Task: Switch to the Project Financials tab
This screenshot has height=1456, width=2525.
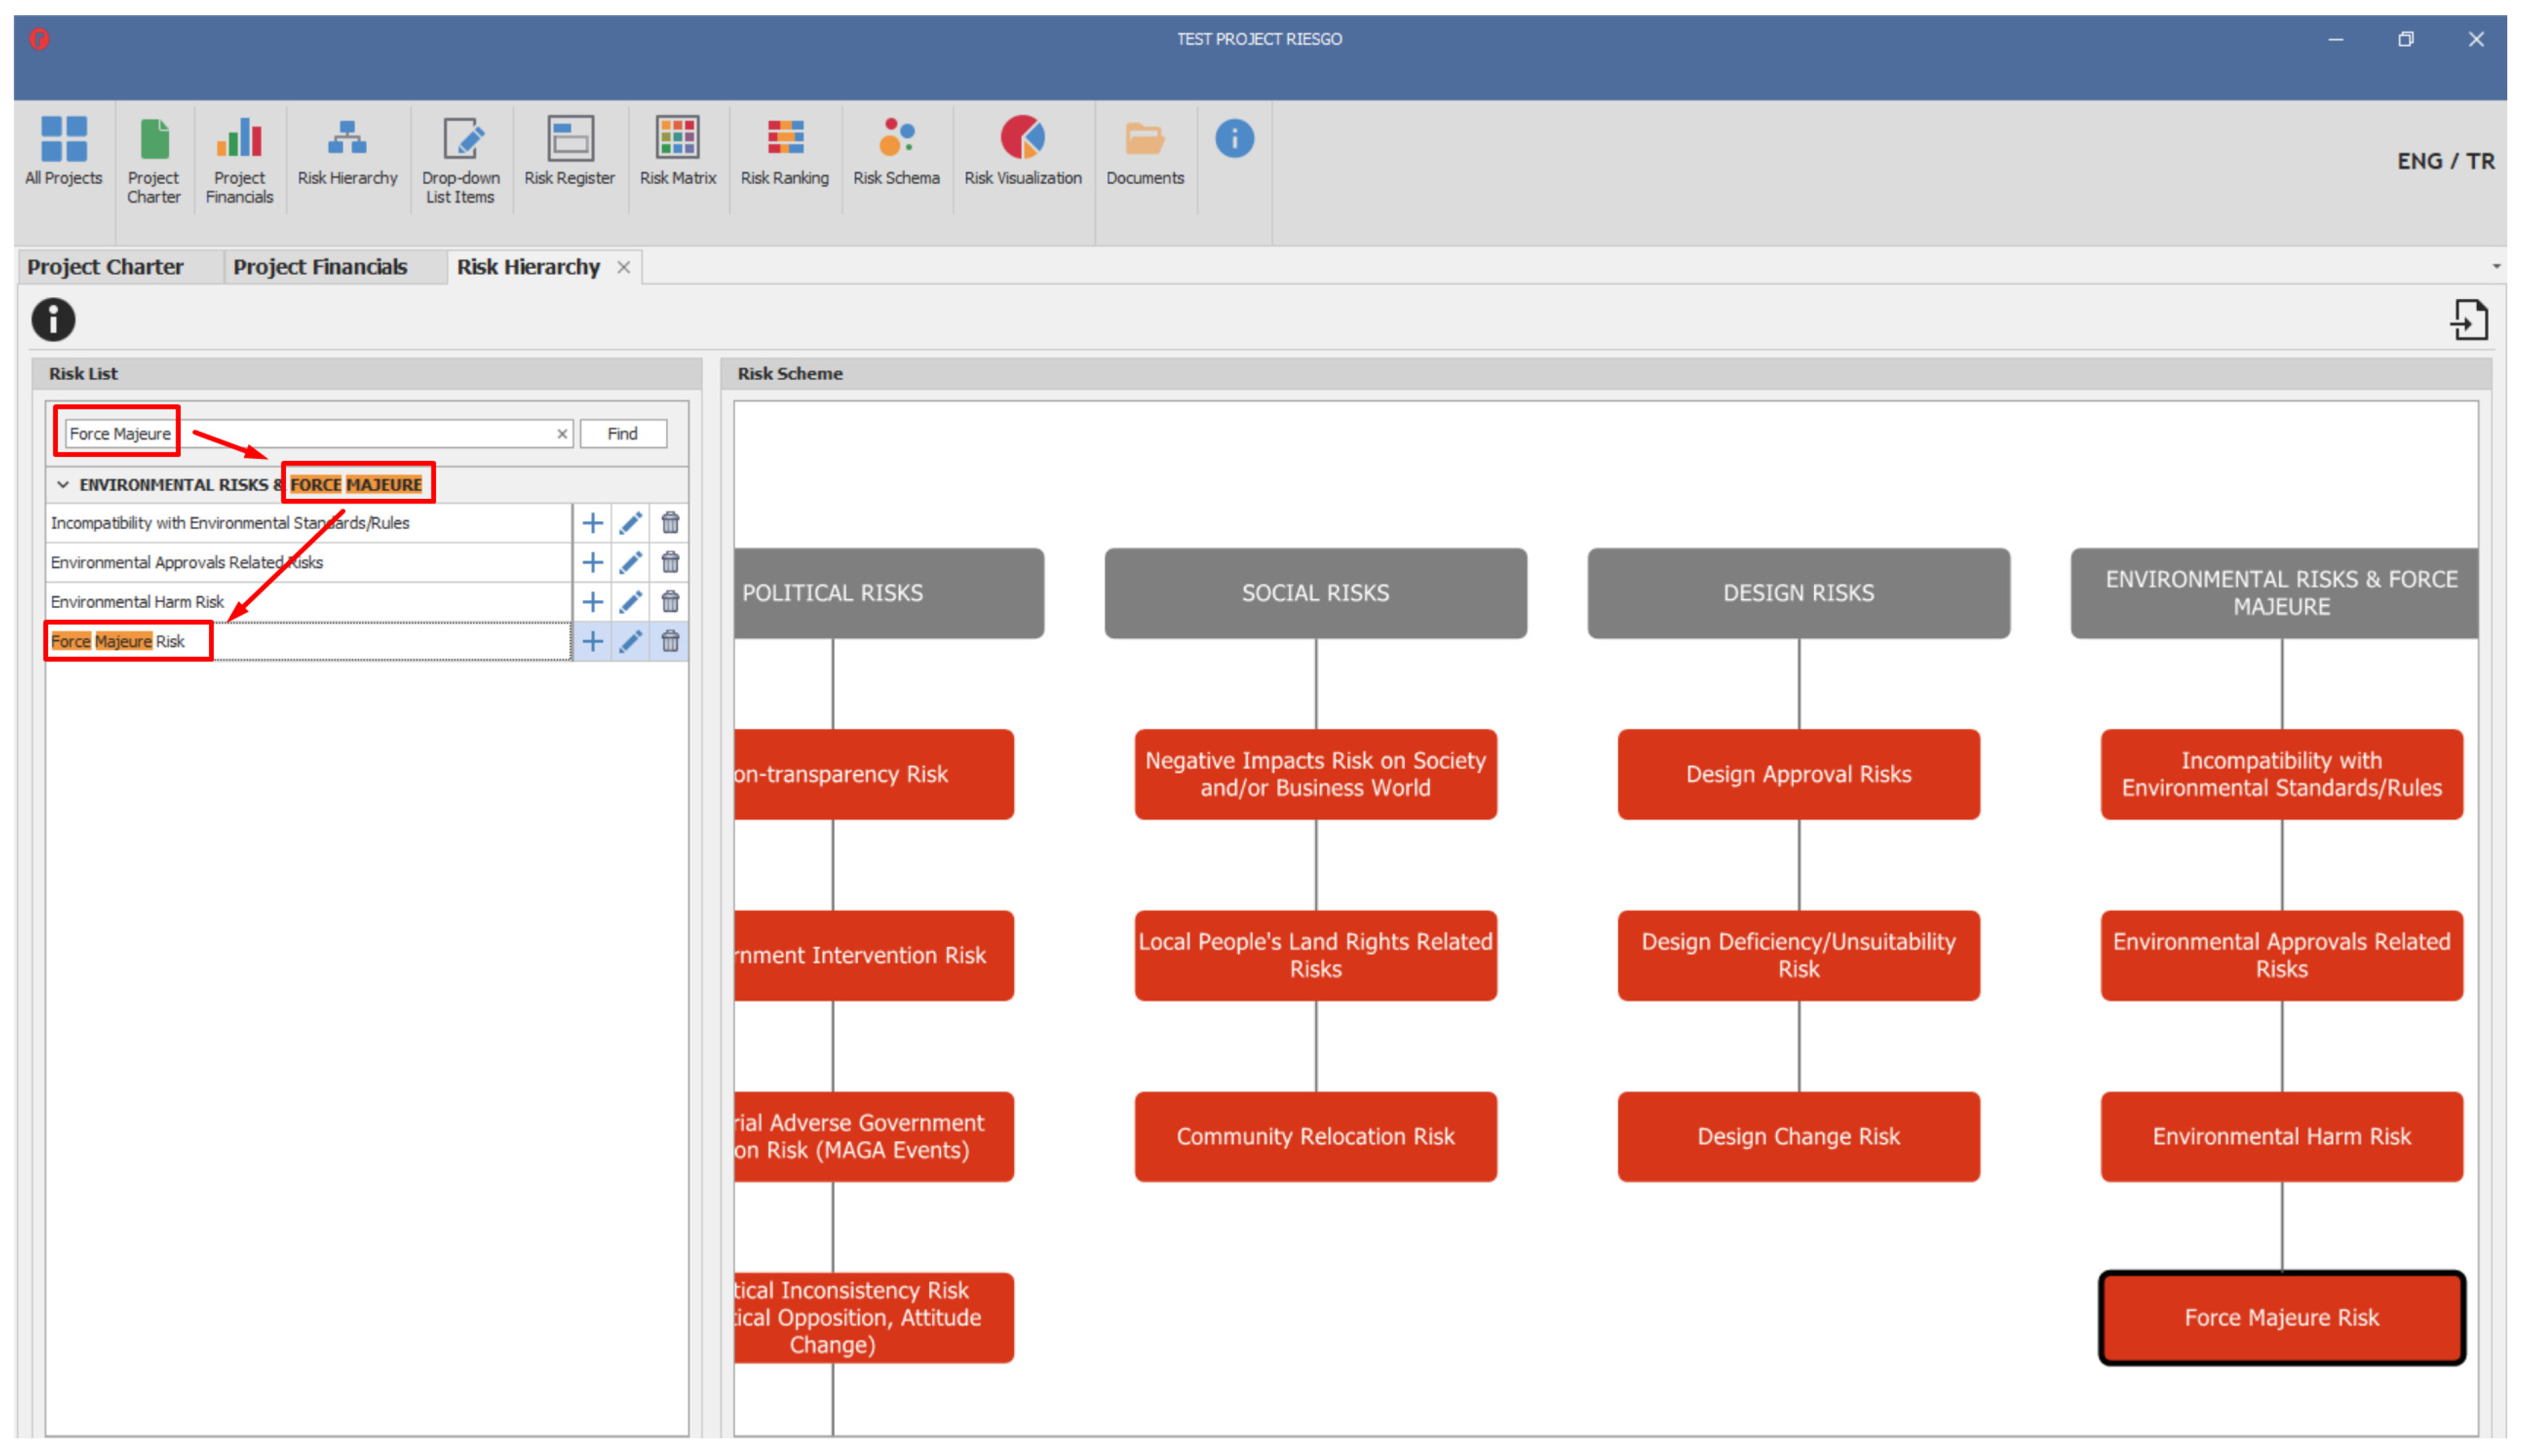Action: [320, 267]
